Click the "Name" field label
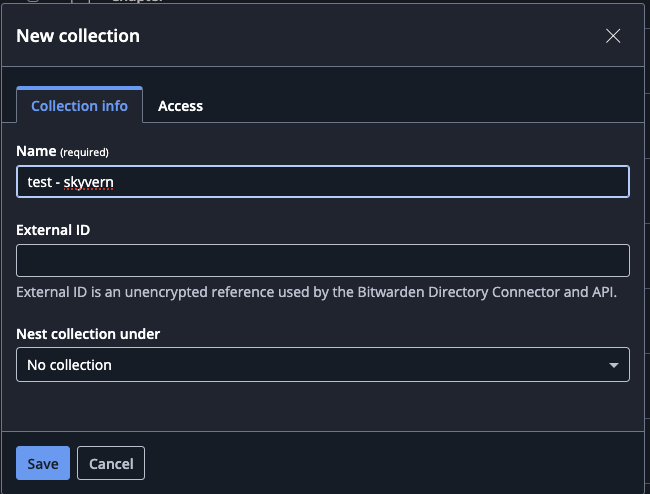 pyautogui.click(x=35, y=151)
